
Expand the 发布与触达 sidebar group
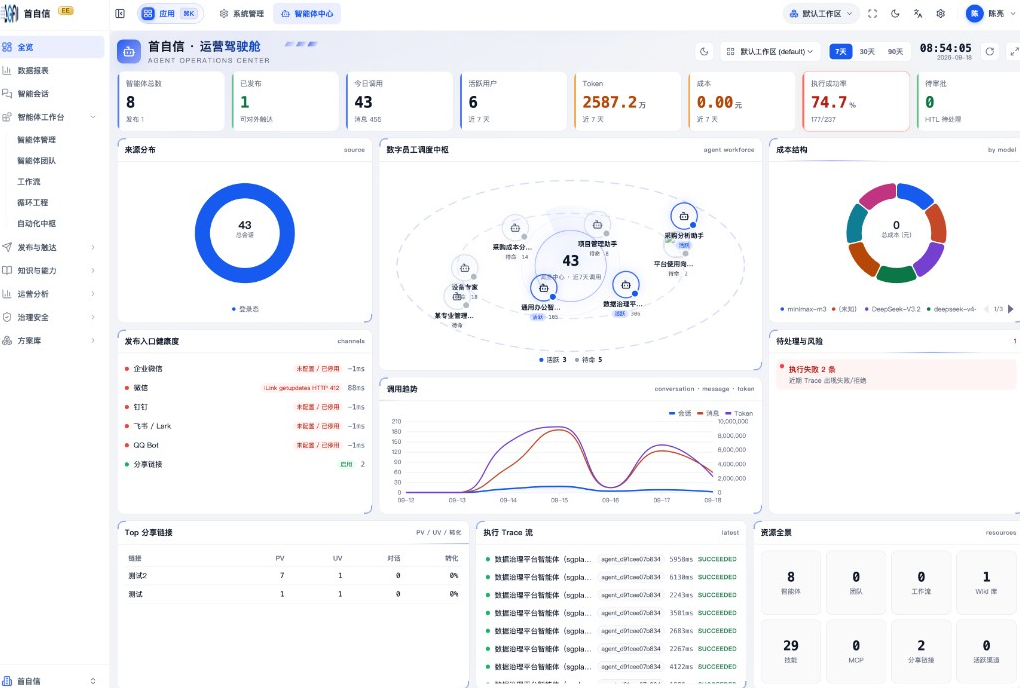click(52, 247)
